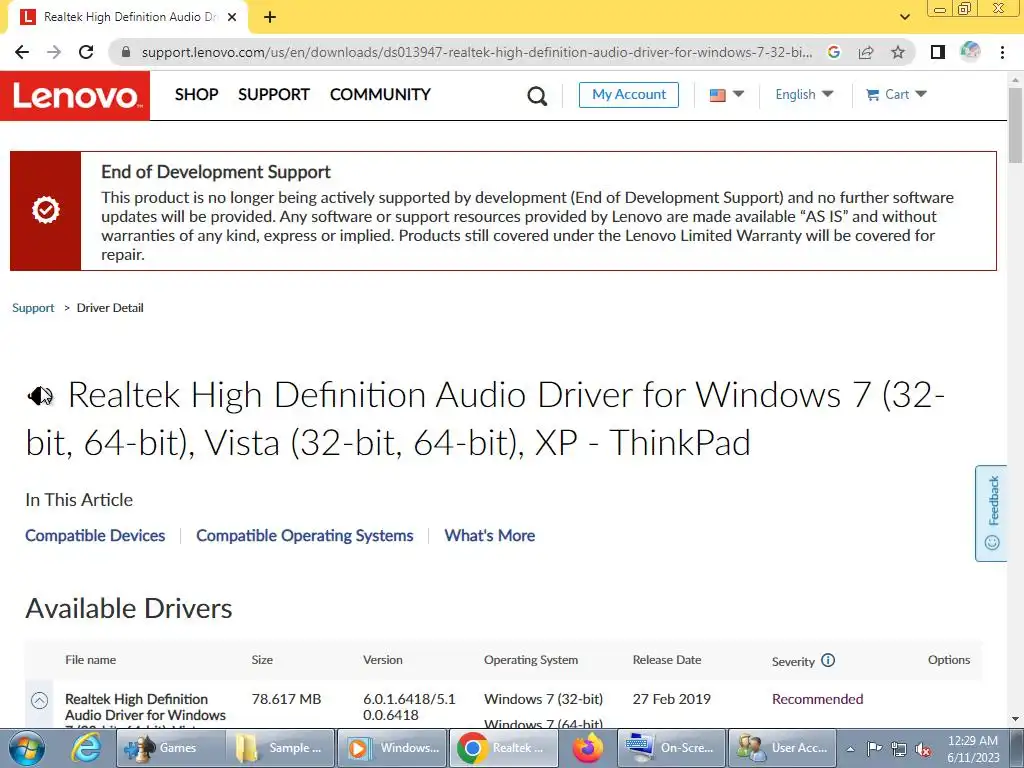
Task: Open the country flag dropdown
Action: click(x=726, y=95)
